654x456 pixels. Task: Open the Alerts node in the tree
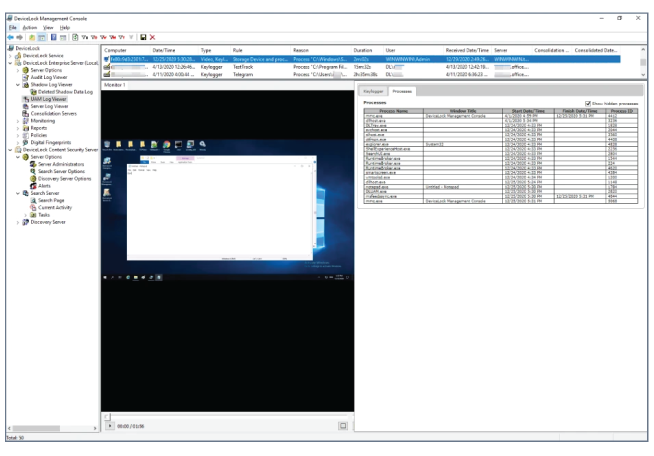[x=46, y=185]
